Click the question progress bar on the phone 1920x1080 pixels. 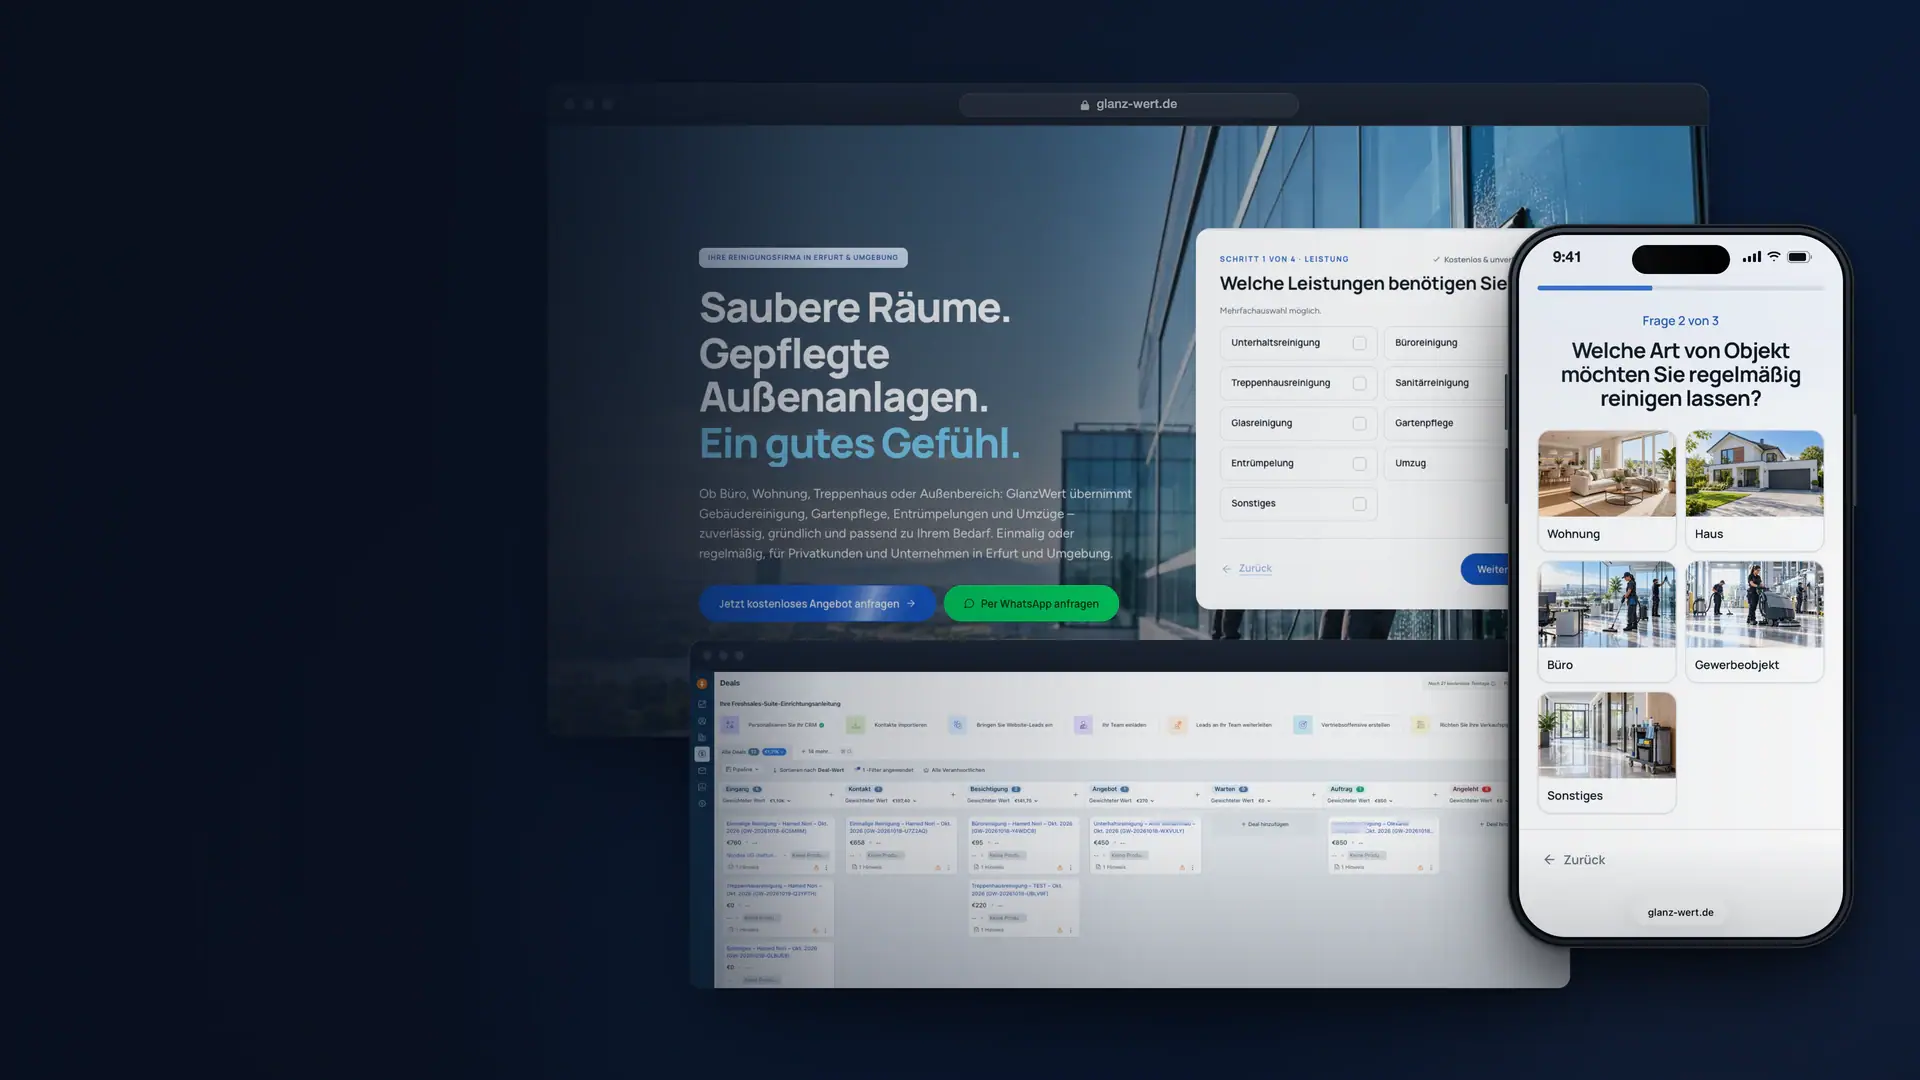click(1680, 288)
